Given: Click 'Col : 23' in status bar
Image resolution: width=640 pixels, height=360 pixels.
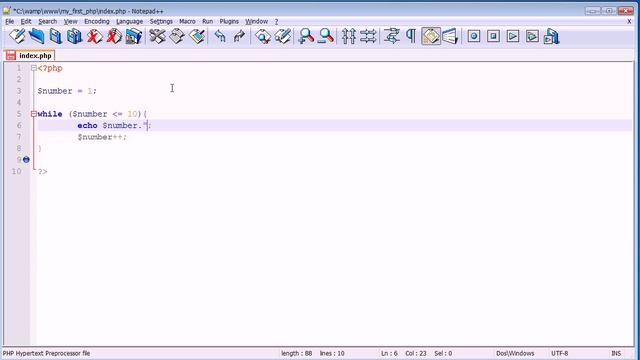Looking at the screenshot, I should tap(416, 353).
